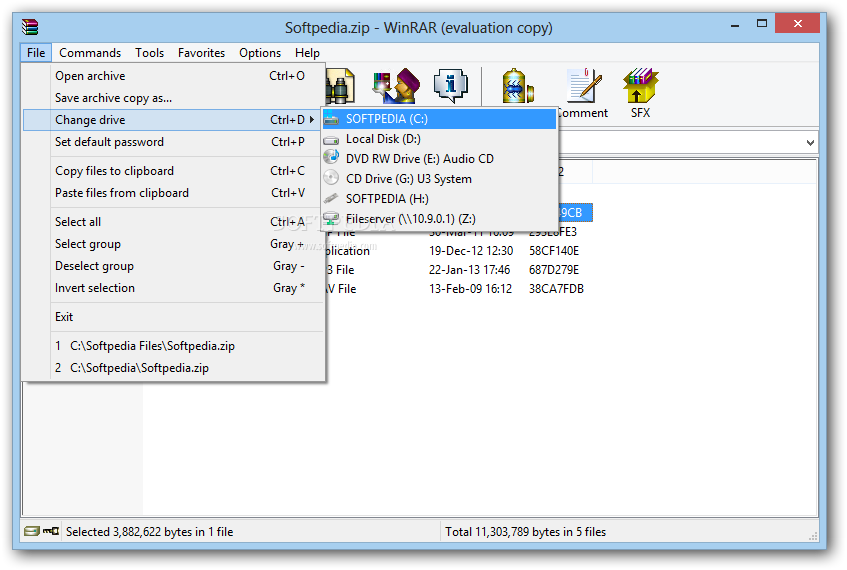847x570 pixels.
Task: Click the resize grip in status bar corner
Action: (x=812, y=536)
